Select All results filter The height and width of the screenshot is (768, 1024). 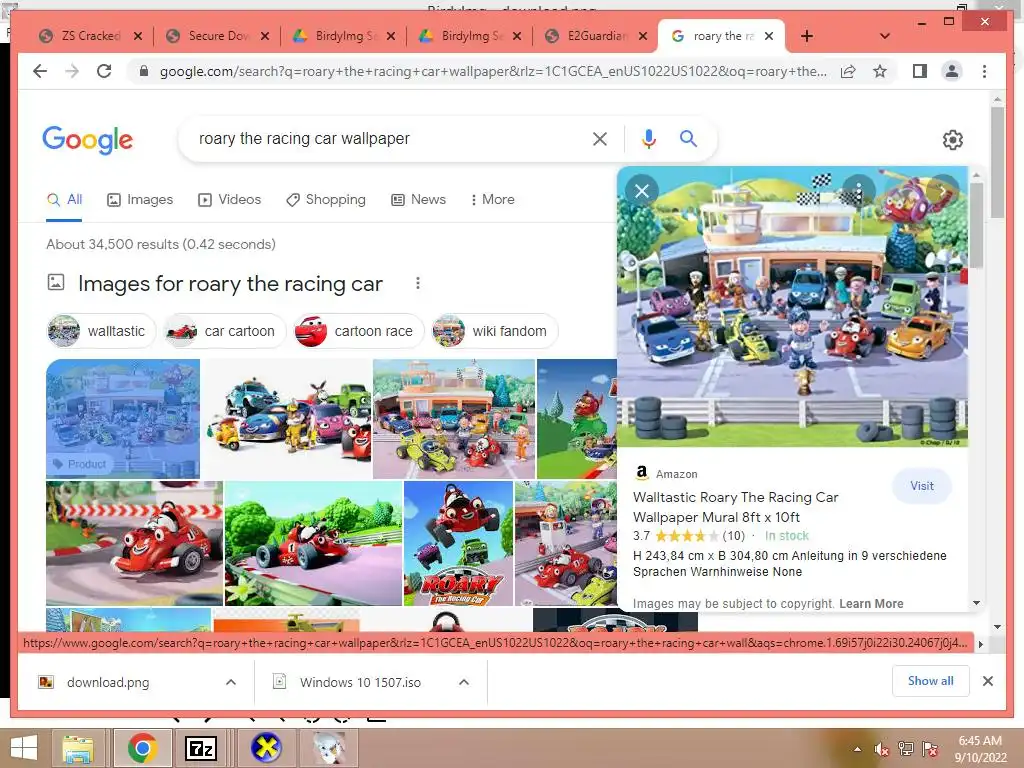[64, 200]
